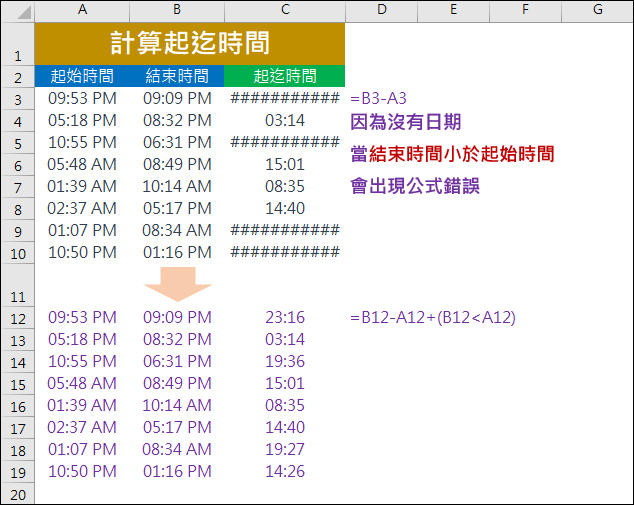Screen dimensions: 634x505
Task: Click cell A9 showing 01:07 PM
Action: 82,230
